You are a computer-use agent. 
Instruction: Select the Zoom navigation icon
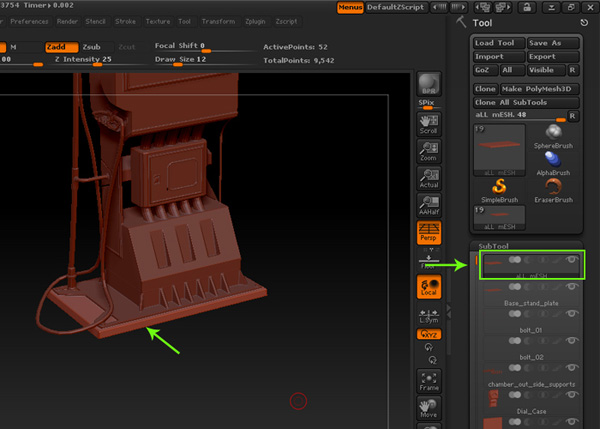click(429, 151)
